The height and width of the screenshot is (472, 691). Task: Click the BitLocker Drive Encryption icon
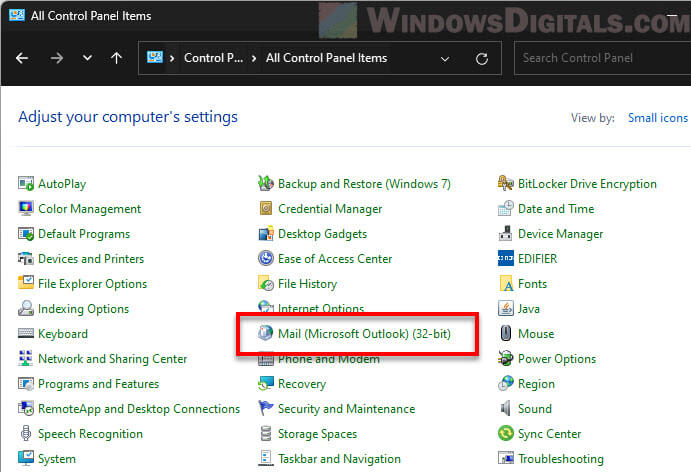tap(505, 183)
